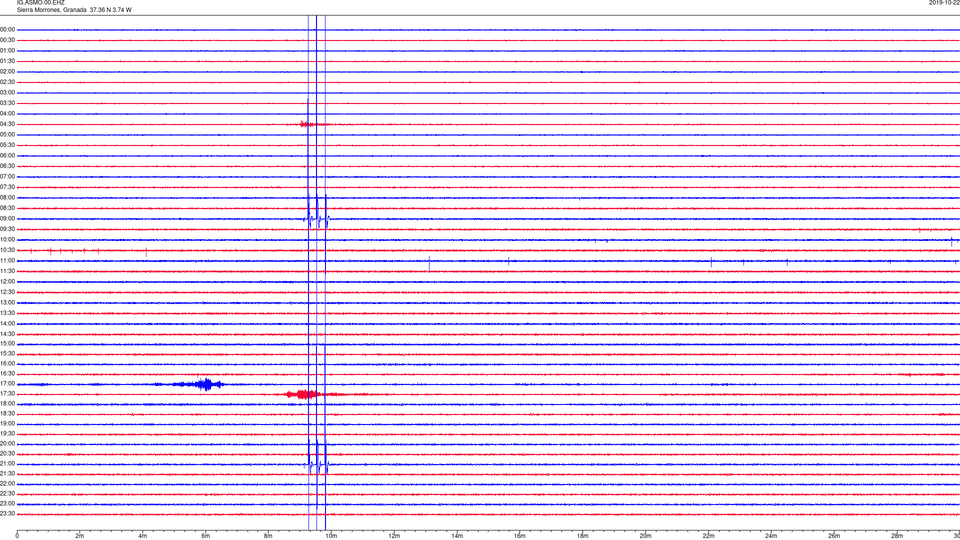Viewport: 960px width, 540px height.
Task: Select the 01:30 trace time label
Action: (8, 61)
